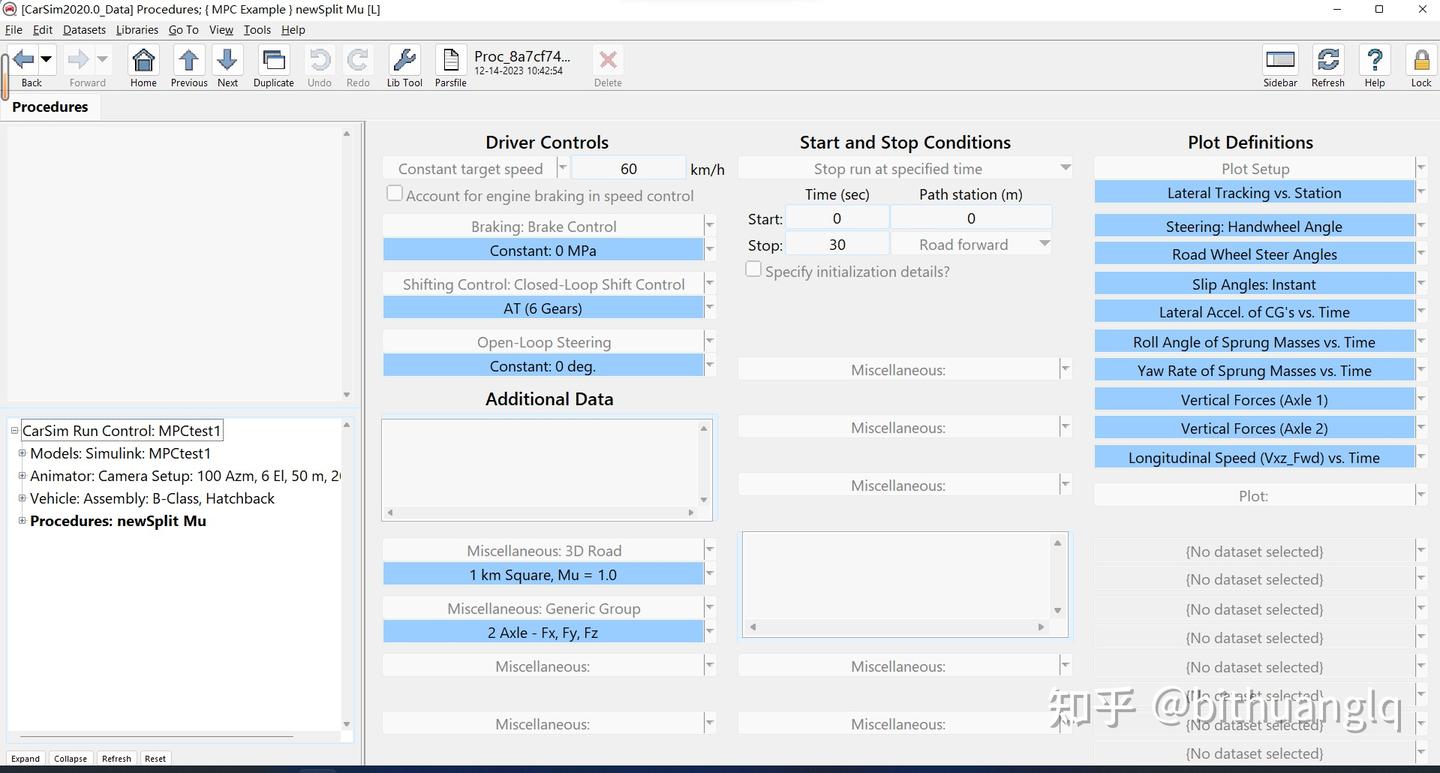Expand the Vehicle Assembly tree node

click(x=22, y=498)
